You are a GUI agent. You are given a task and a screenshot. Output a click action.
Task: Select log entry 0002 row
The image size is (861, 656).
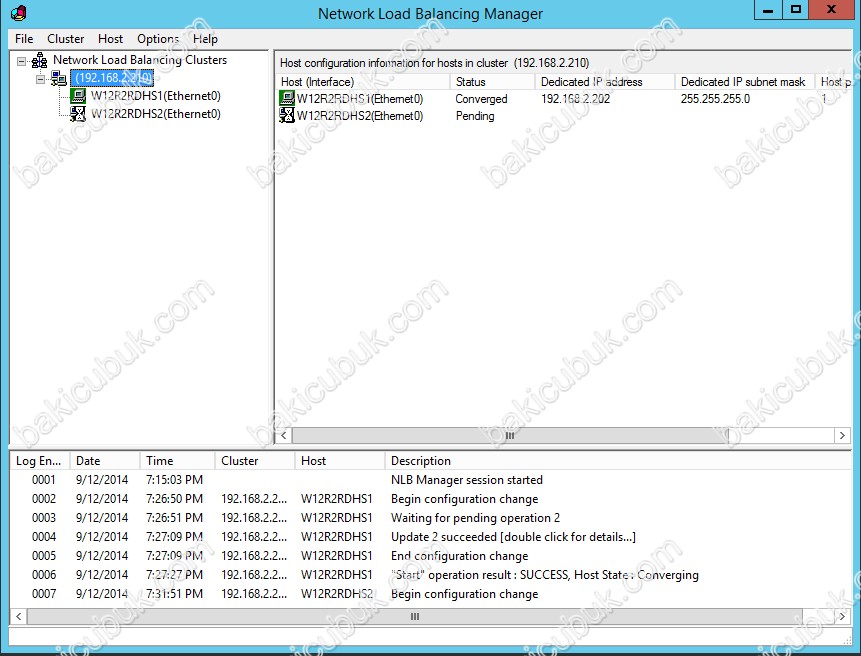pyautogui.click(x=431, y=498)
